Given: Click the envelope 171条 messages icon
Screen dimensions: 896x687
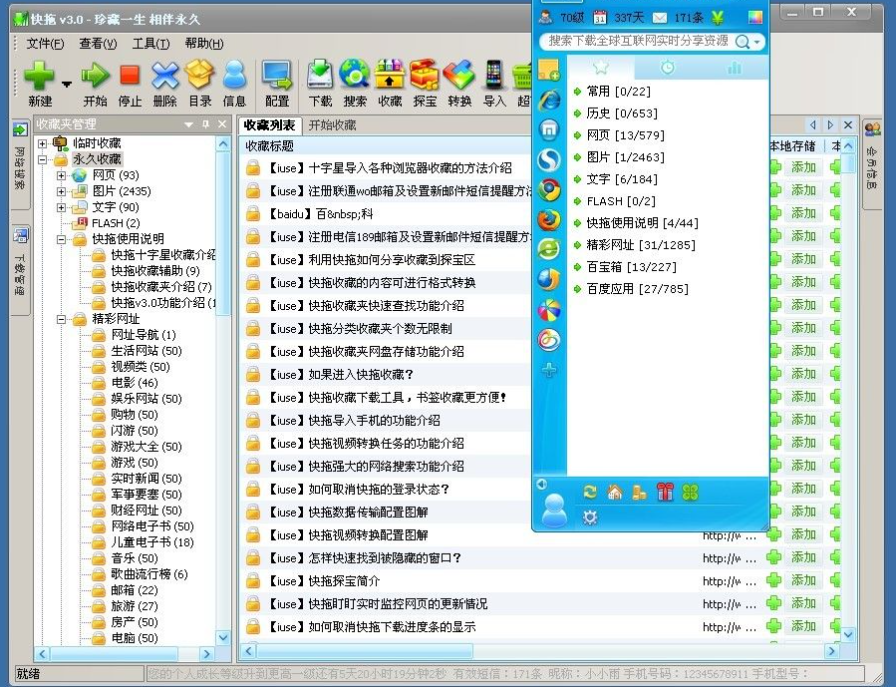Looking at the screenshot, I should pyautogui.click(x=660, y=18).
